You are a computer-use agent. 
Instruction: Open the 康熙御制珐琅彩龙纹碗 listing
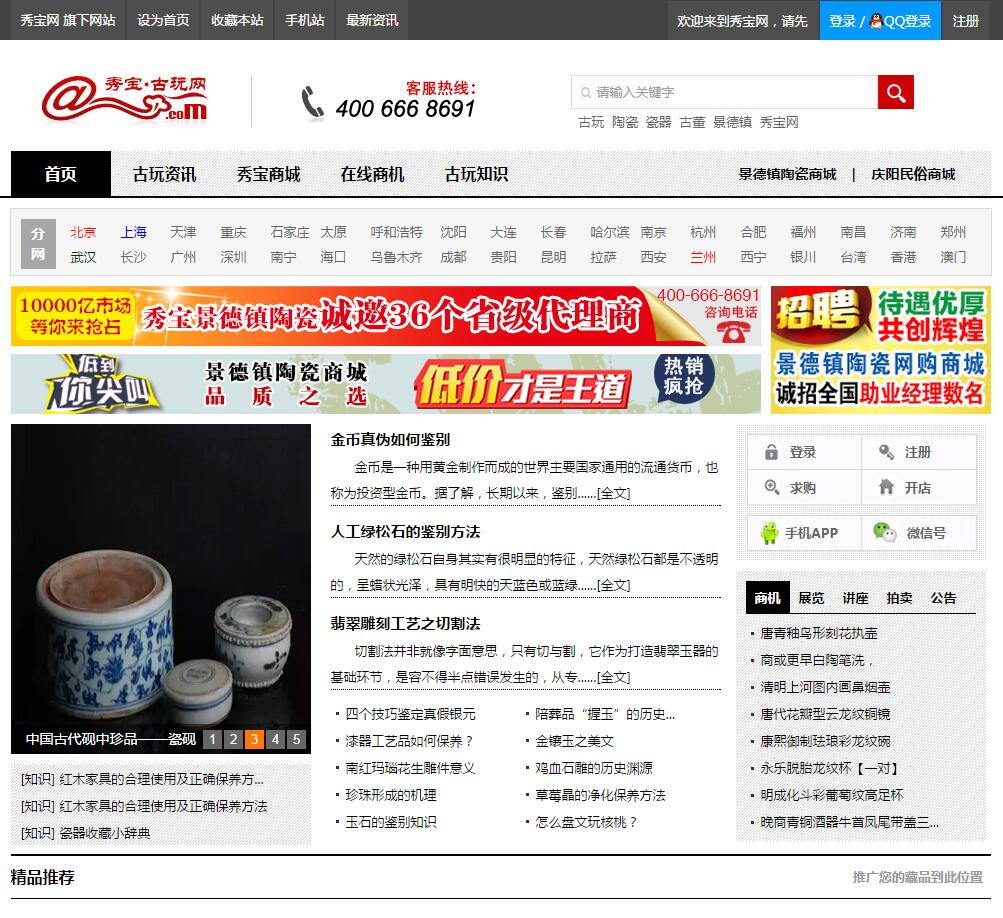[825, 741]
